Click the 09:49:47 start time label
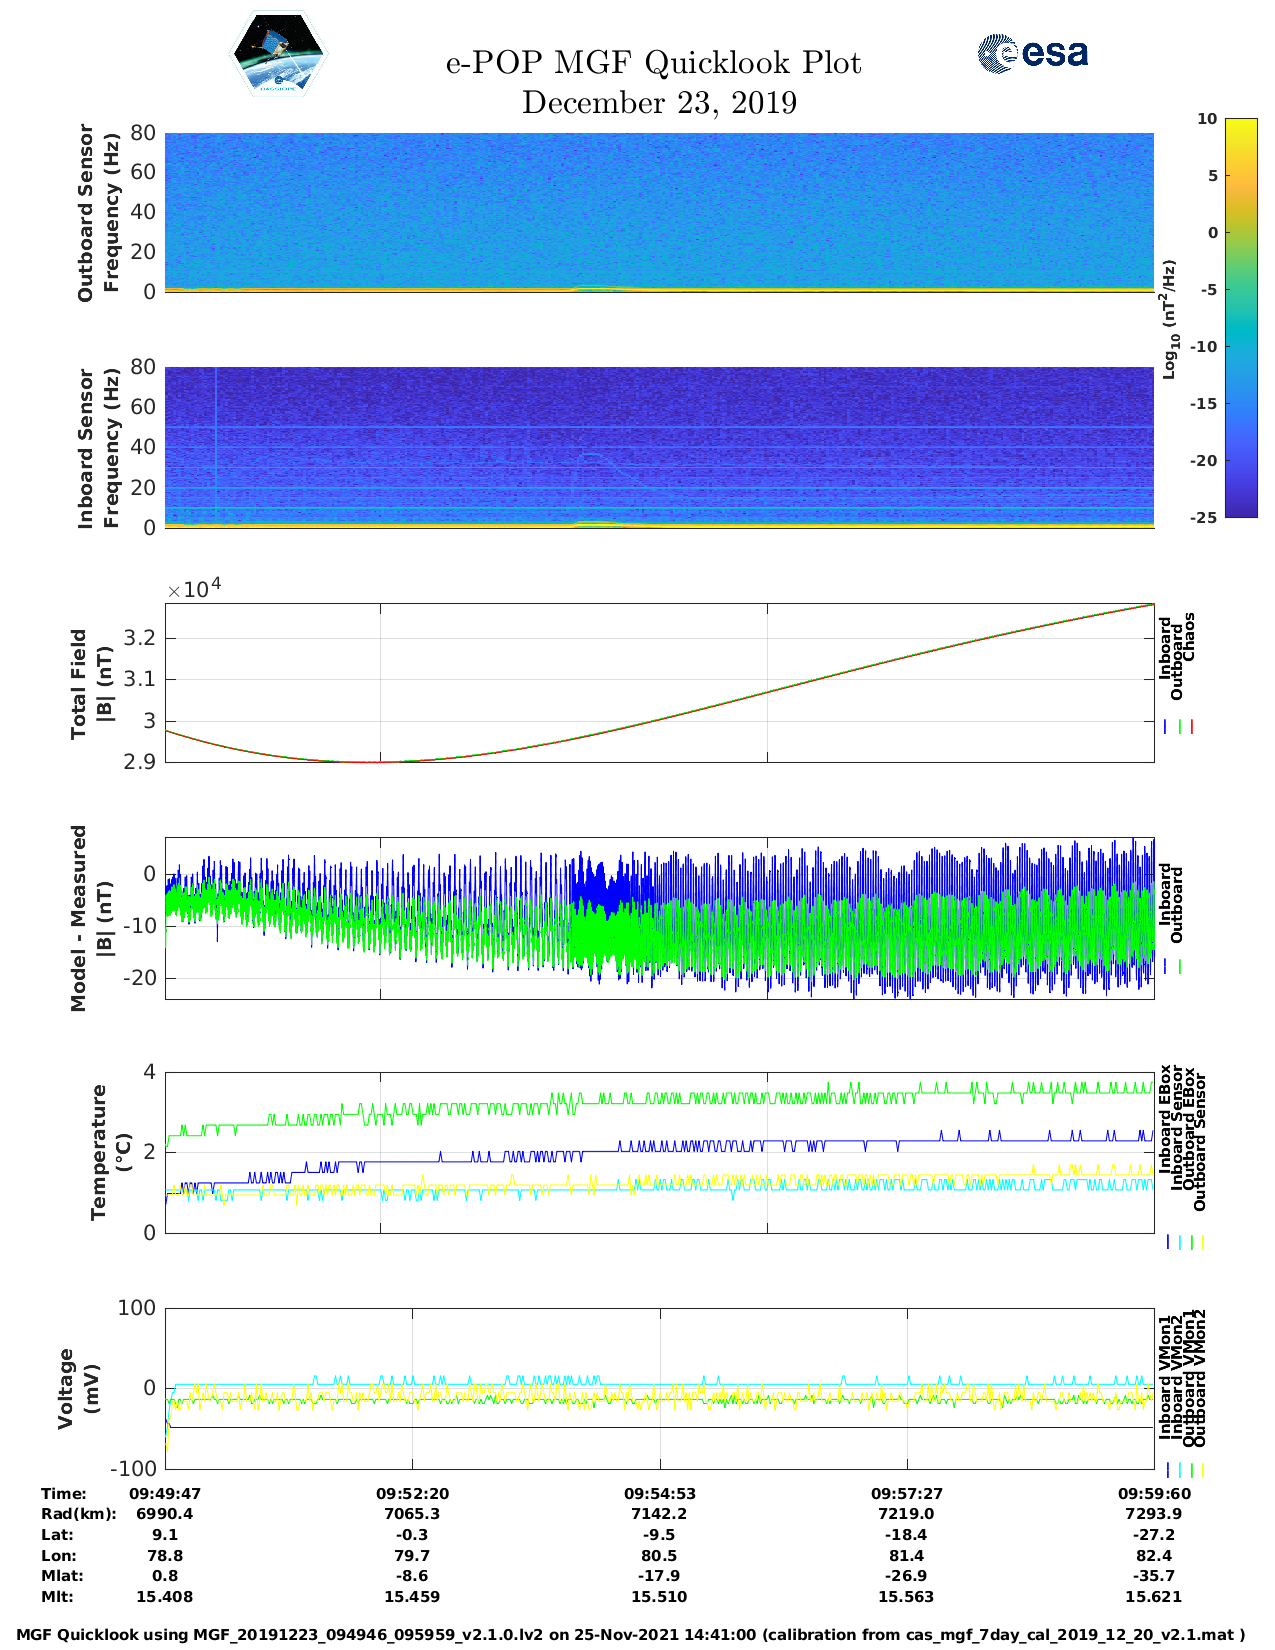This screenshot has height=1650, width=1275. (165, 1493)
